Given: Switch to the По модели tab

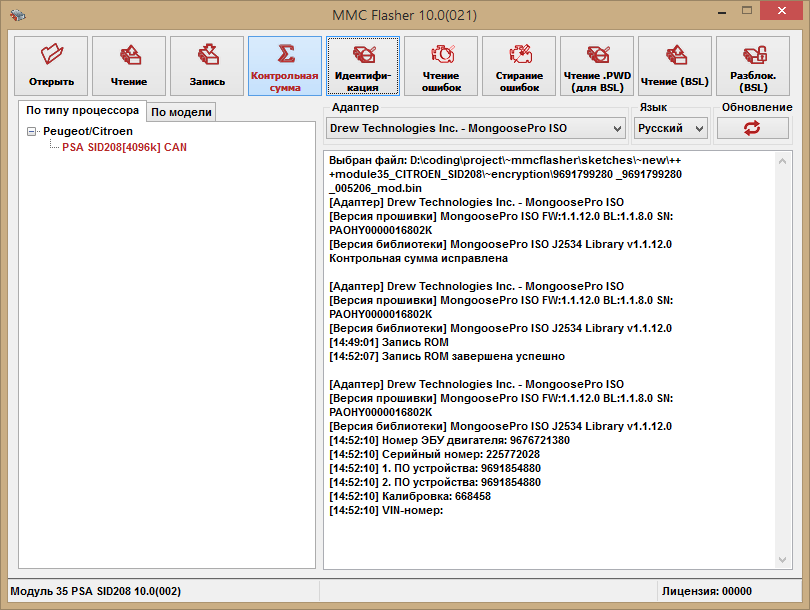Looking at the screenshot, I should point(181,112).
